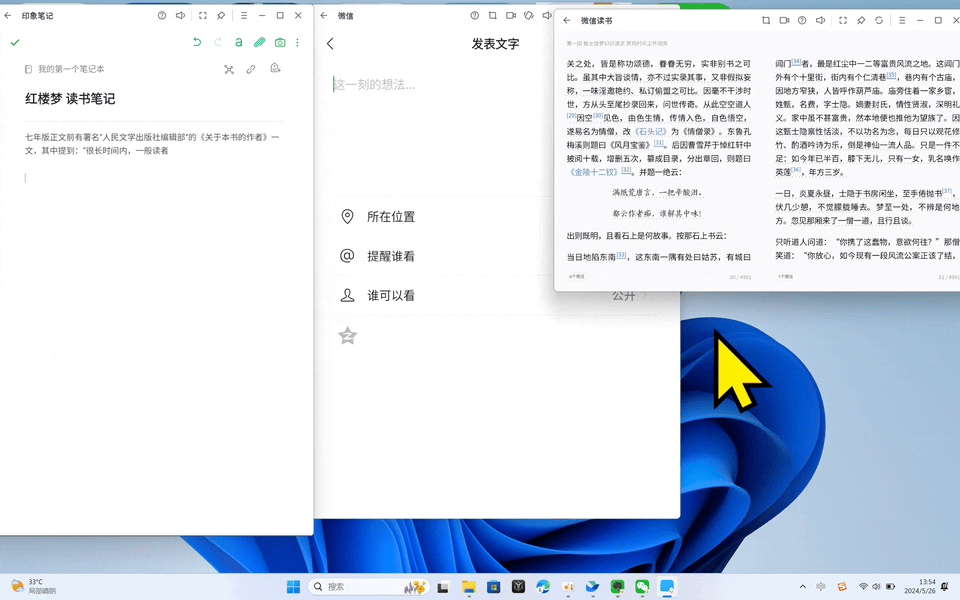Take a screenshot from the 微信 title bar
The width and height of the screenshot is (960, 600).
(492, 15)
